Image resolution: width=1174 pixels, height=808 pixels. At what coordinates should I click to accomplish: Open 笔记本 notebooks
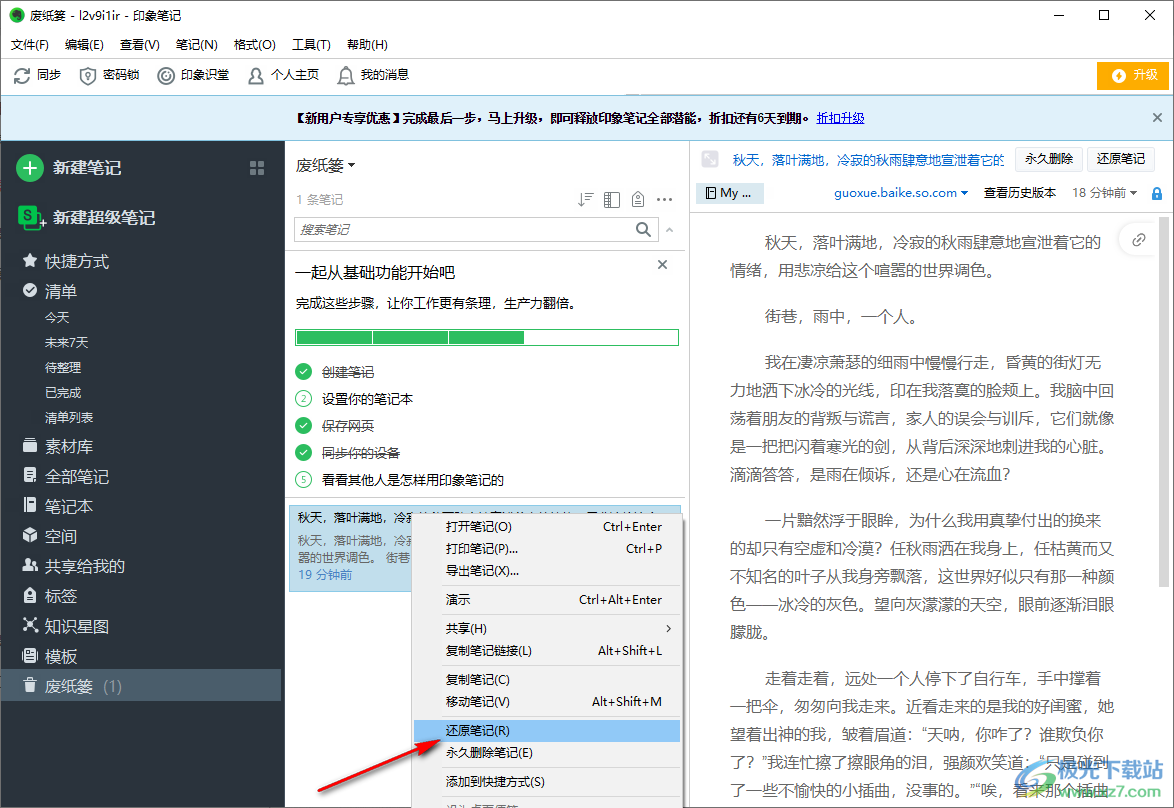[58, 506]
